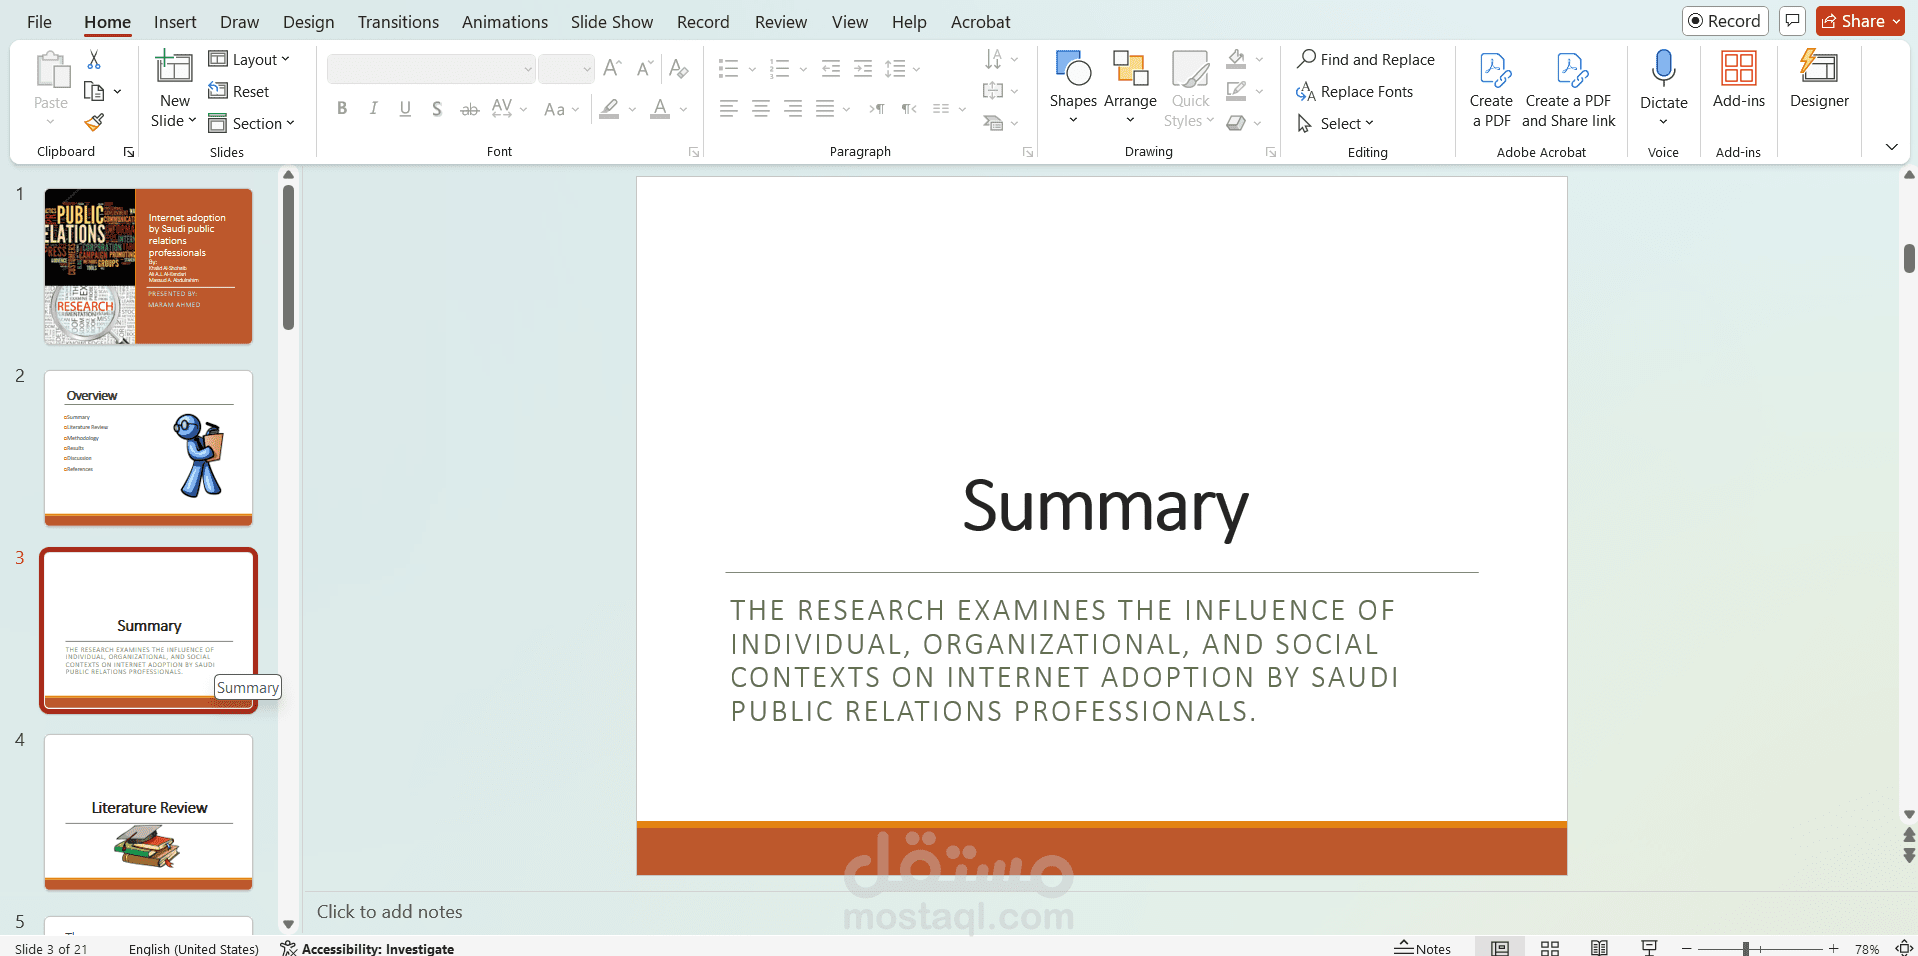Clear all formatting with eraser icon

click(x=679, y=68)
